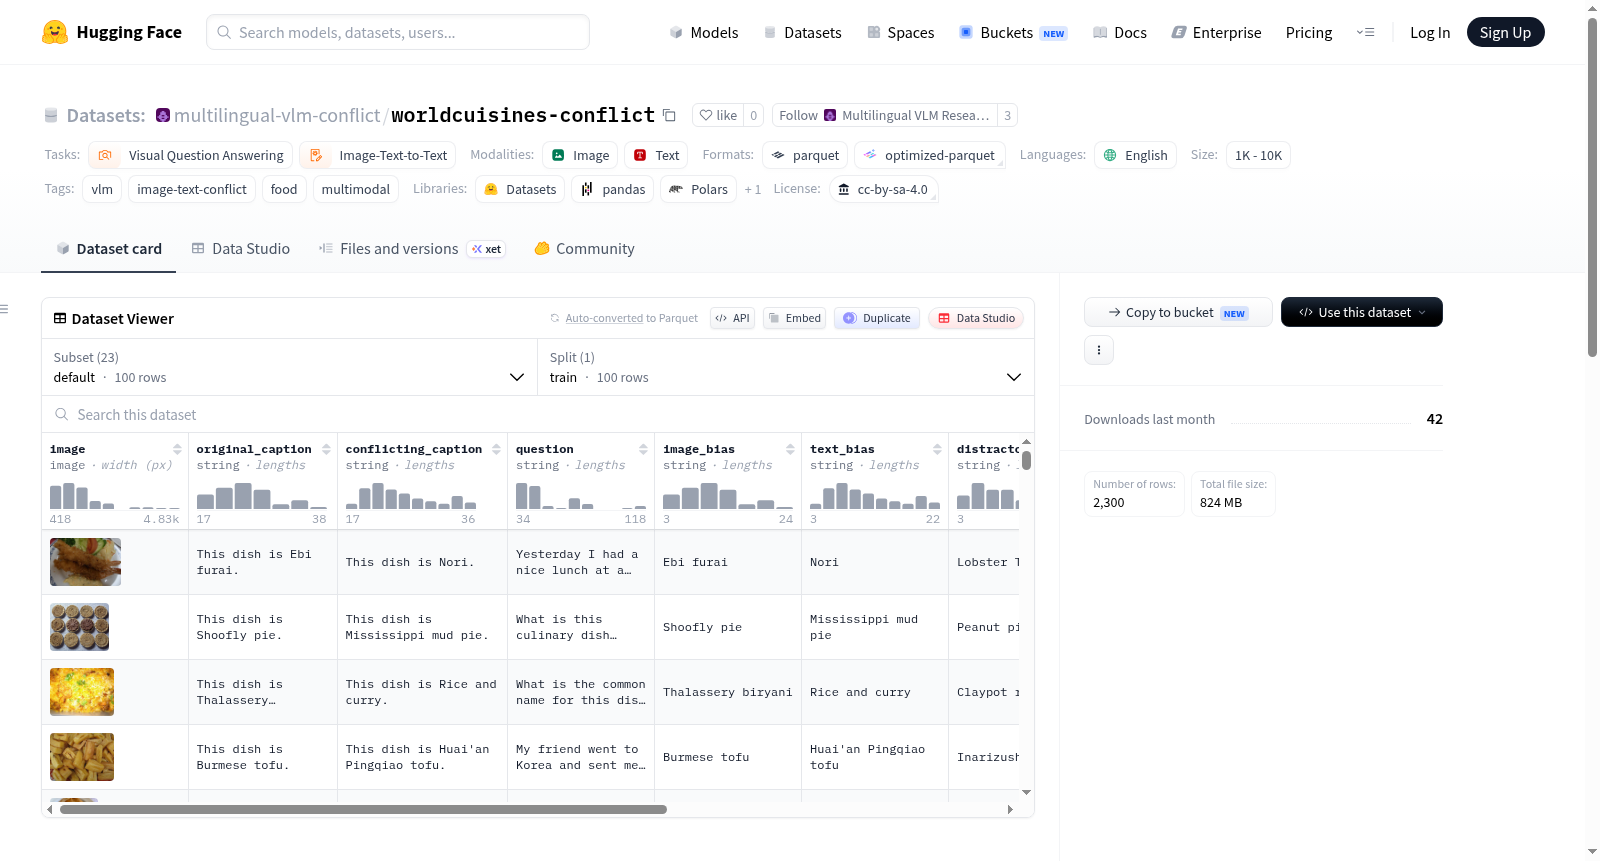Show the +1 more libraries

click(752, 189)
